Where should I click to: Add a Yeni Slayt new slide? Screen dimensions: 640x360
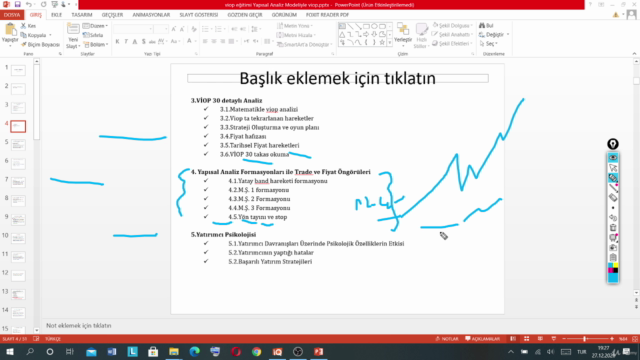(x=73, y=36)
